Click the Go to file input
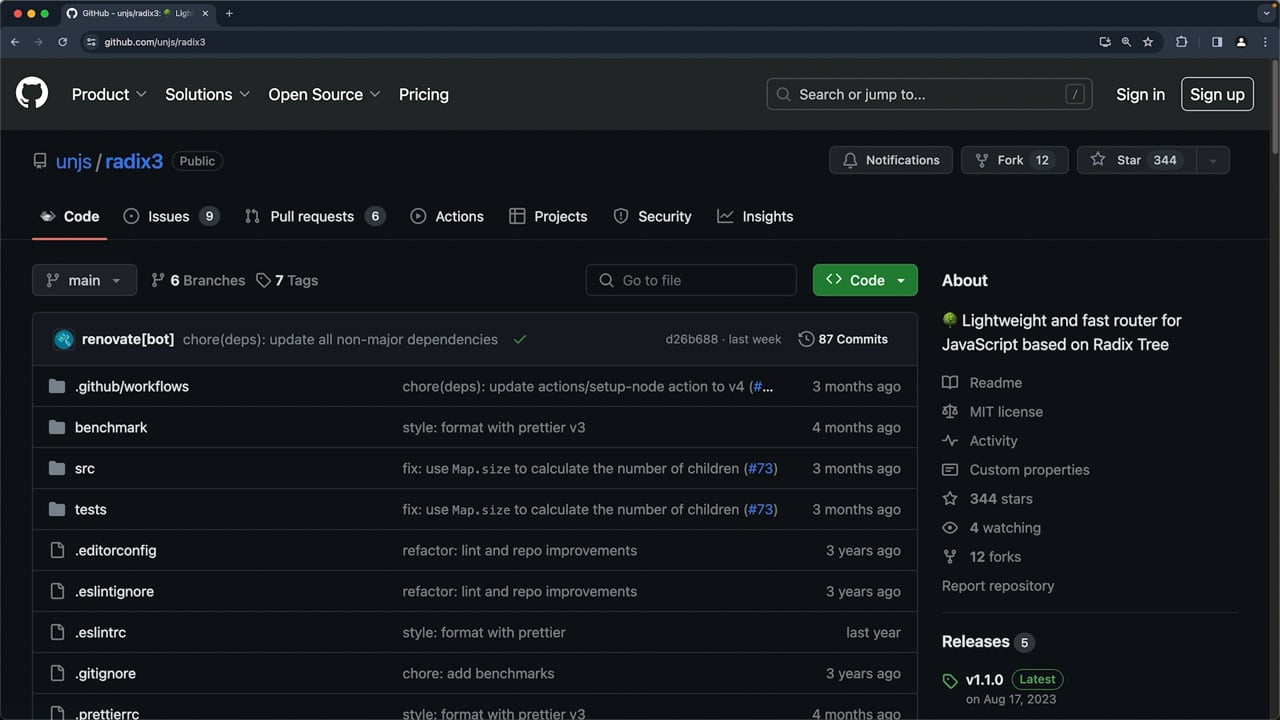This screenshot has width=1280, height=720. pyautogui.click(x=691, y=280)
